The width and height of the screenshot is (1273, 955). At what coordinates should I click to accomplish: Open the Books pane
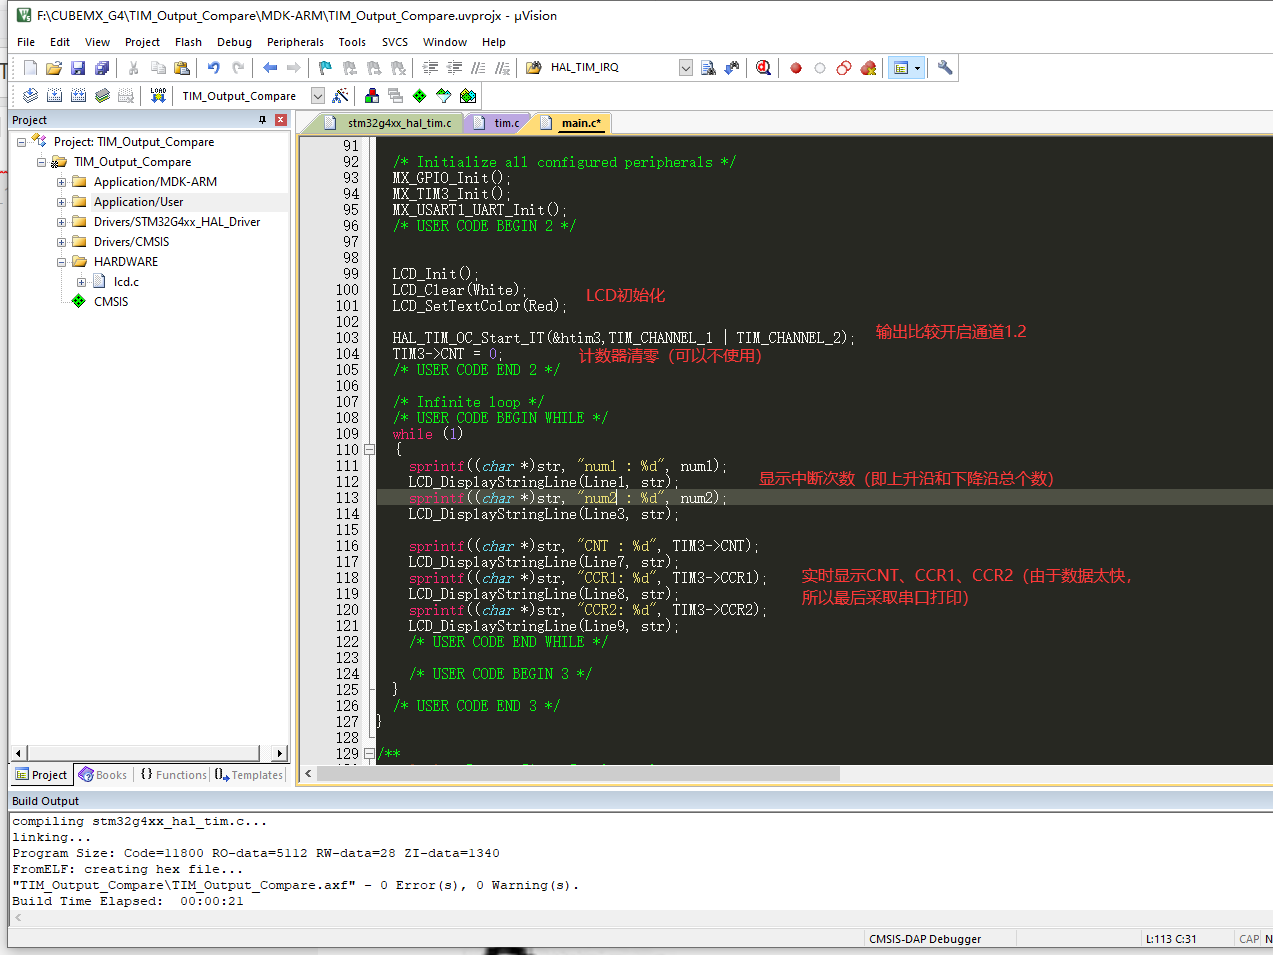pyautogui.click(x=102, y=774)
